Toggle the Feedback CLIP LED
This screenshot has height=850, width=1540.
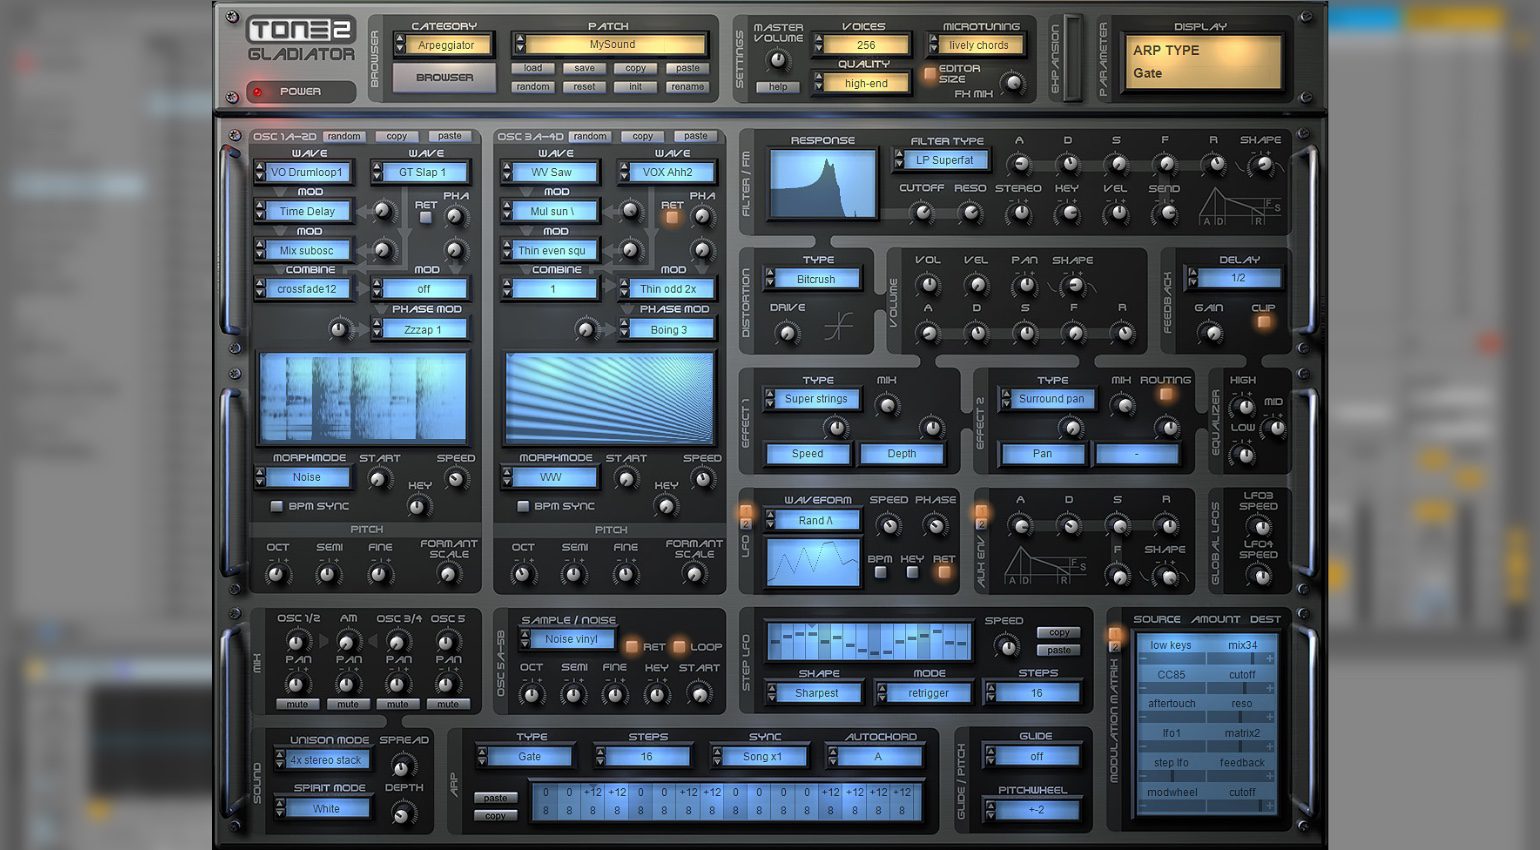[x=1264, y=322]
